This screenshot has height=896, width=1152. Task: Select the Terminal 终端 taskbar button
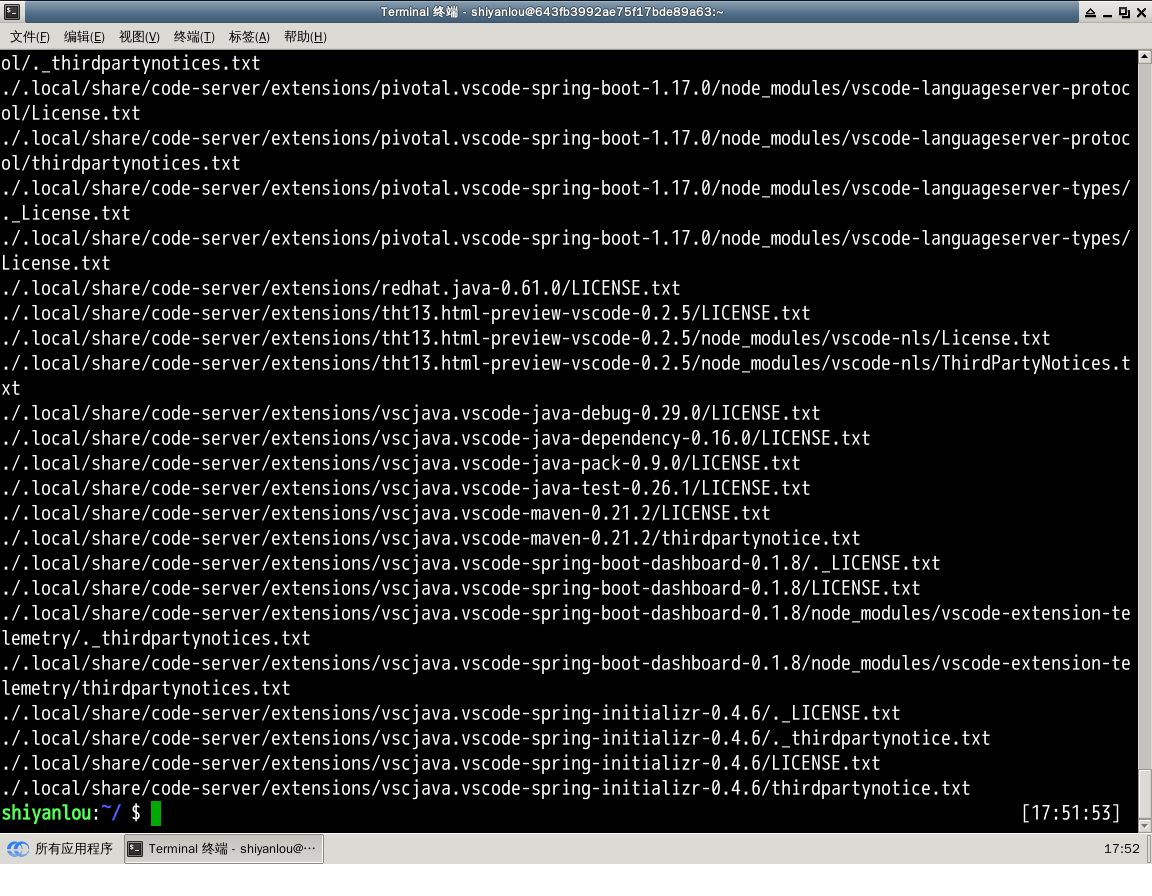pyautogui.click(x=224, y=849)
